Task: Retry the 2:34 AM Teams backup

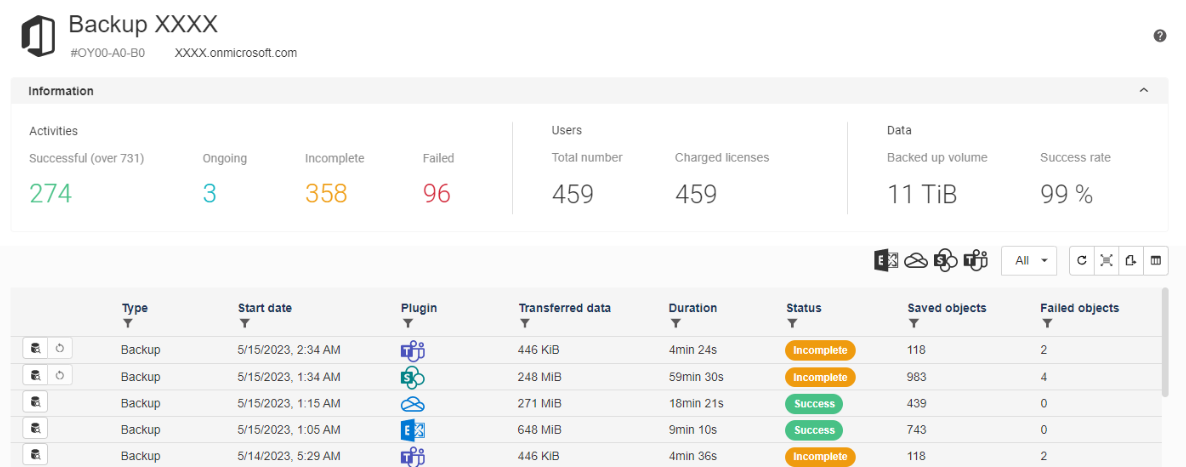Action: [x=61, y=349]
